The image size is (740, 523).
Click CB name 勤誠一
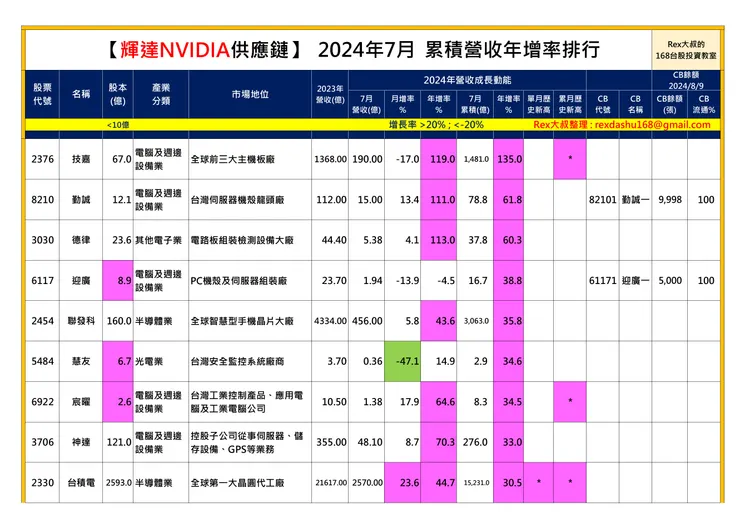[x=635, y=200]
